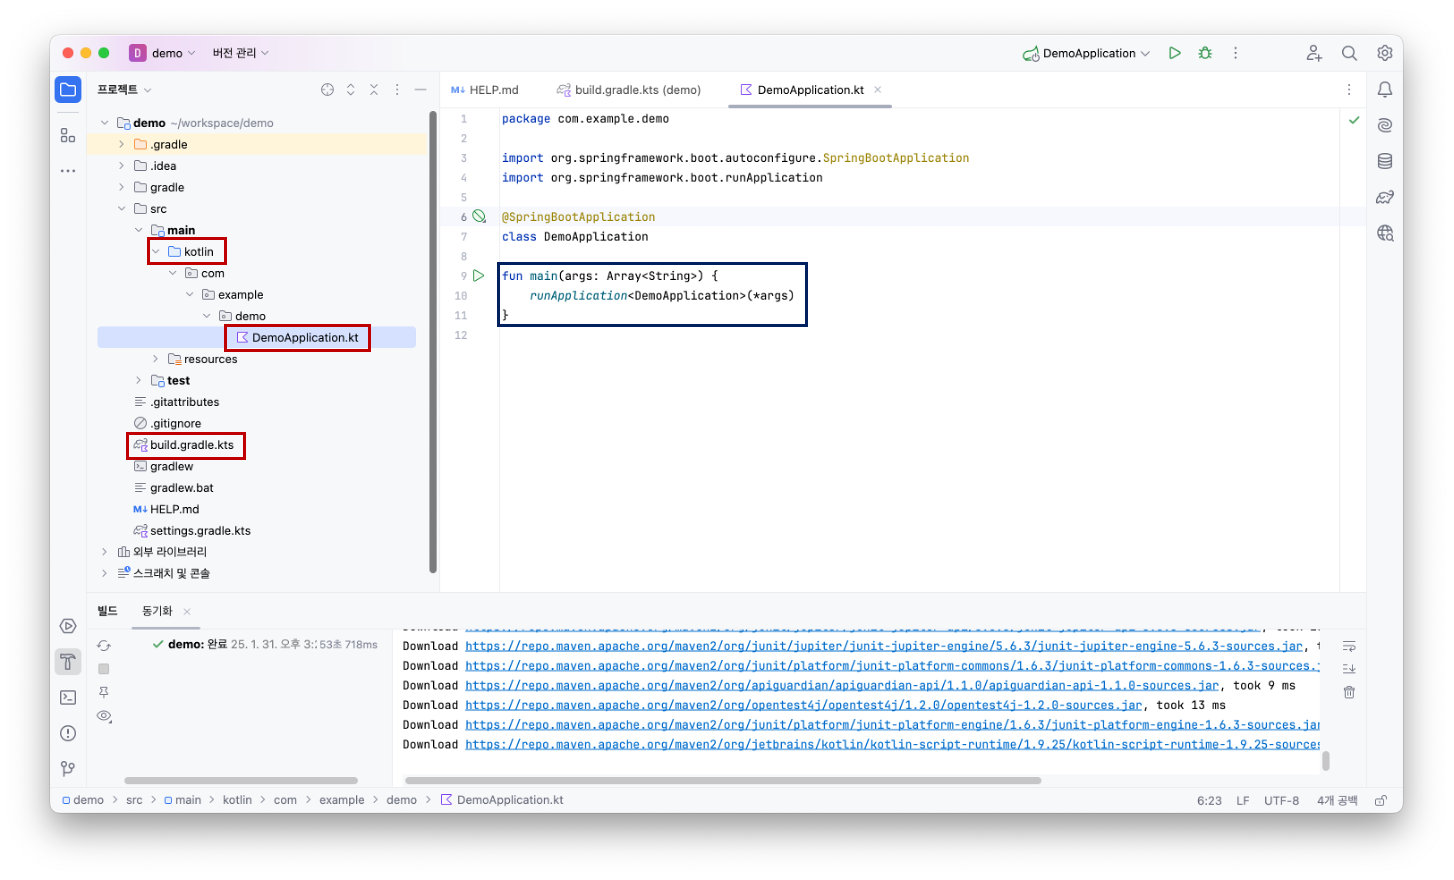Screen dimensions: 1454x880
Task: Toggle the build view eye options
Action: [104, 716]
